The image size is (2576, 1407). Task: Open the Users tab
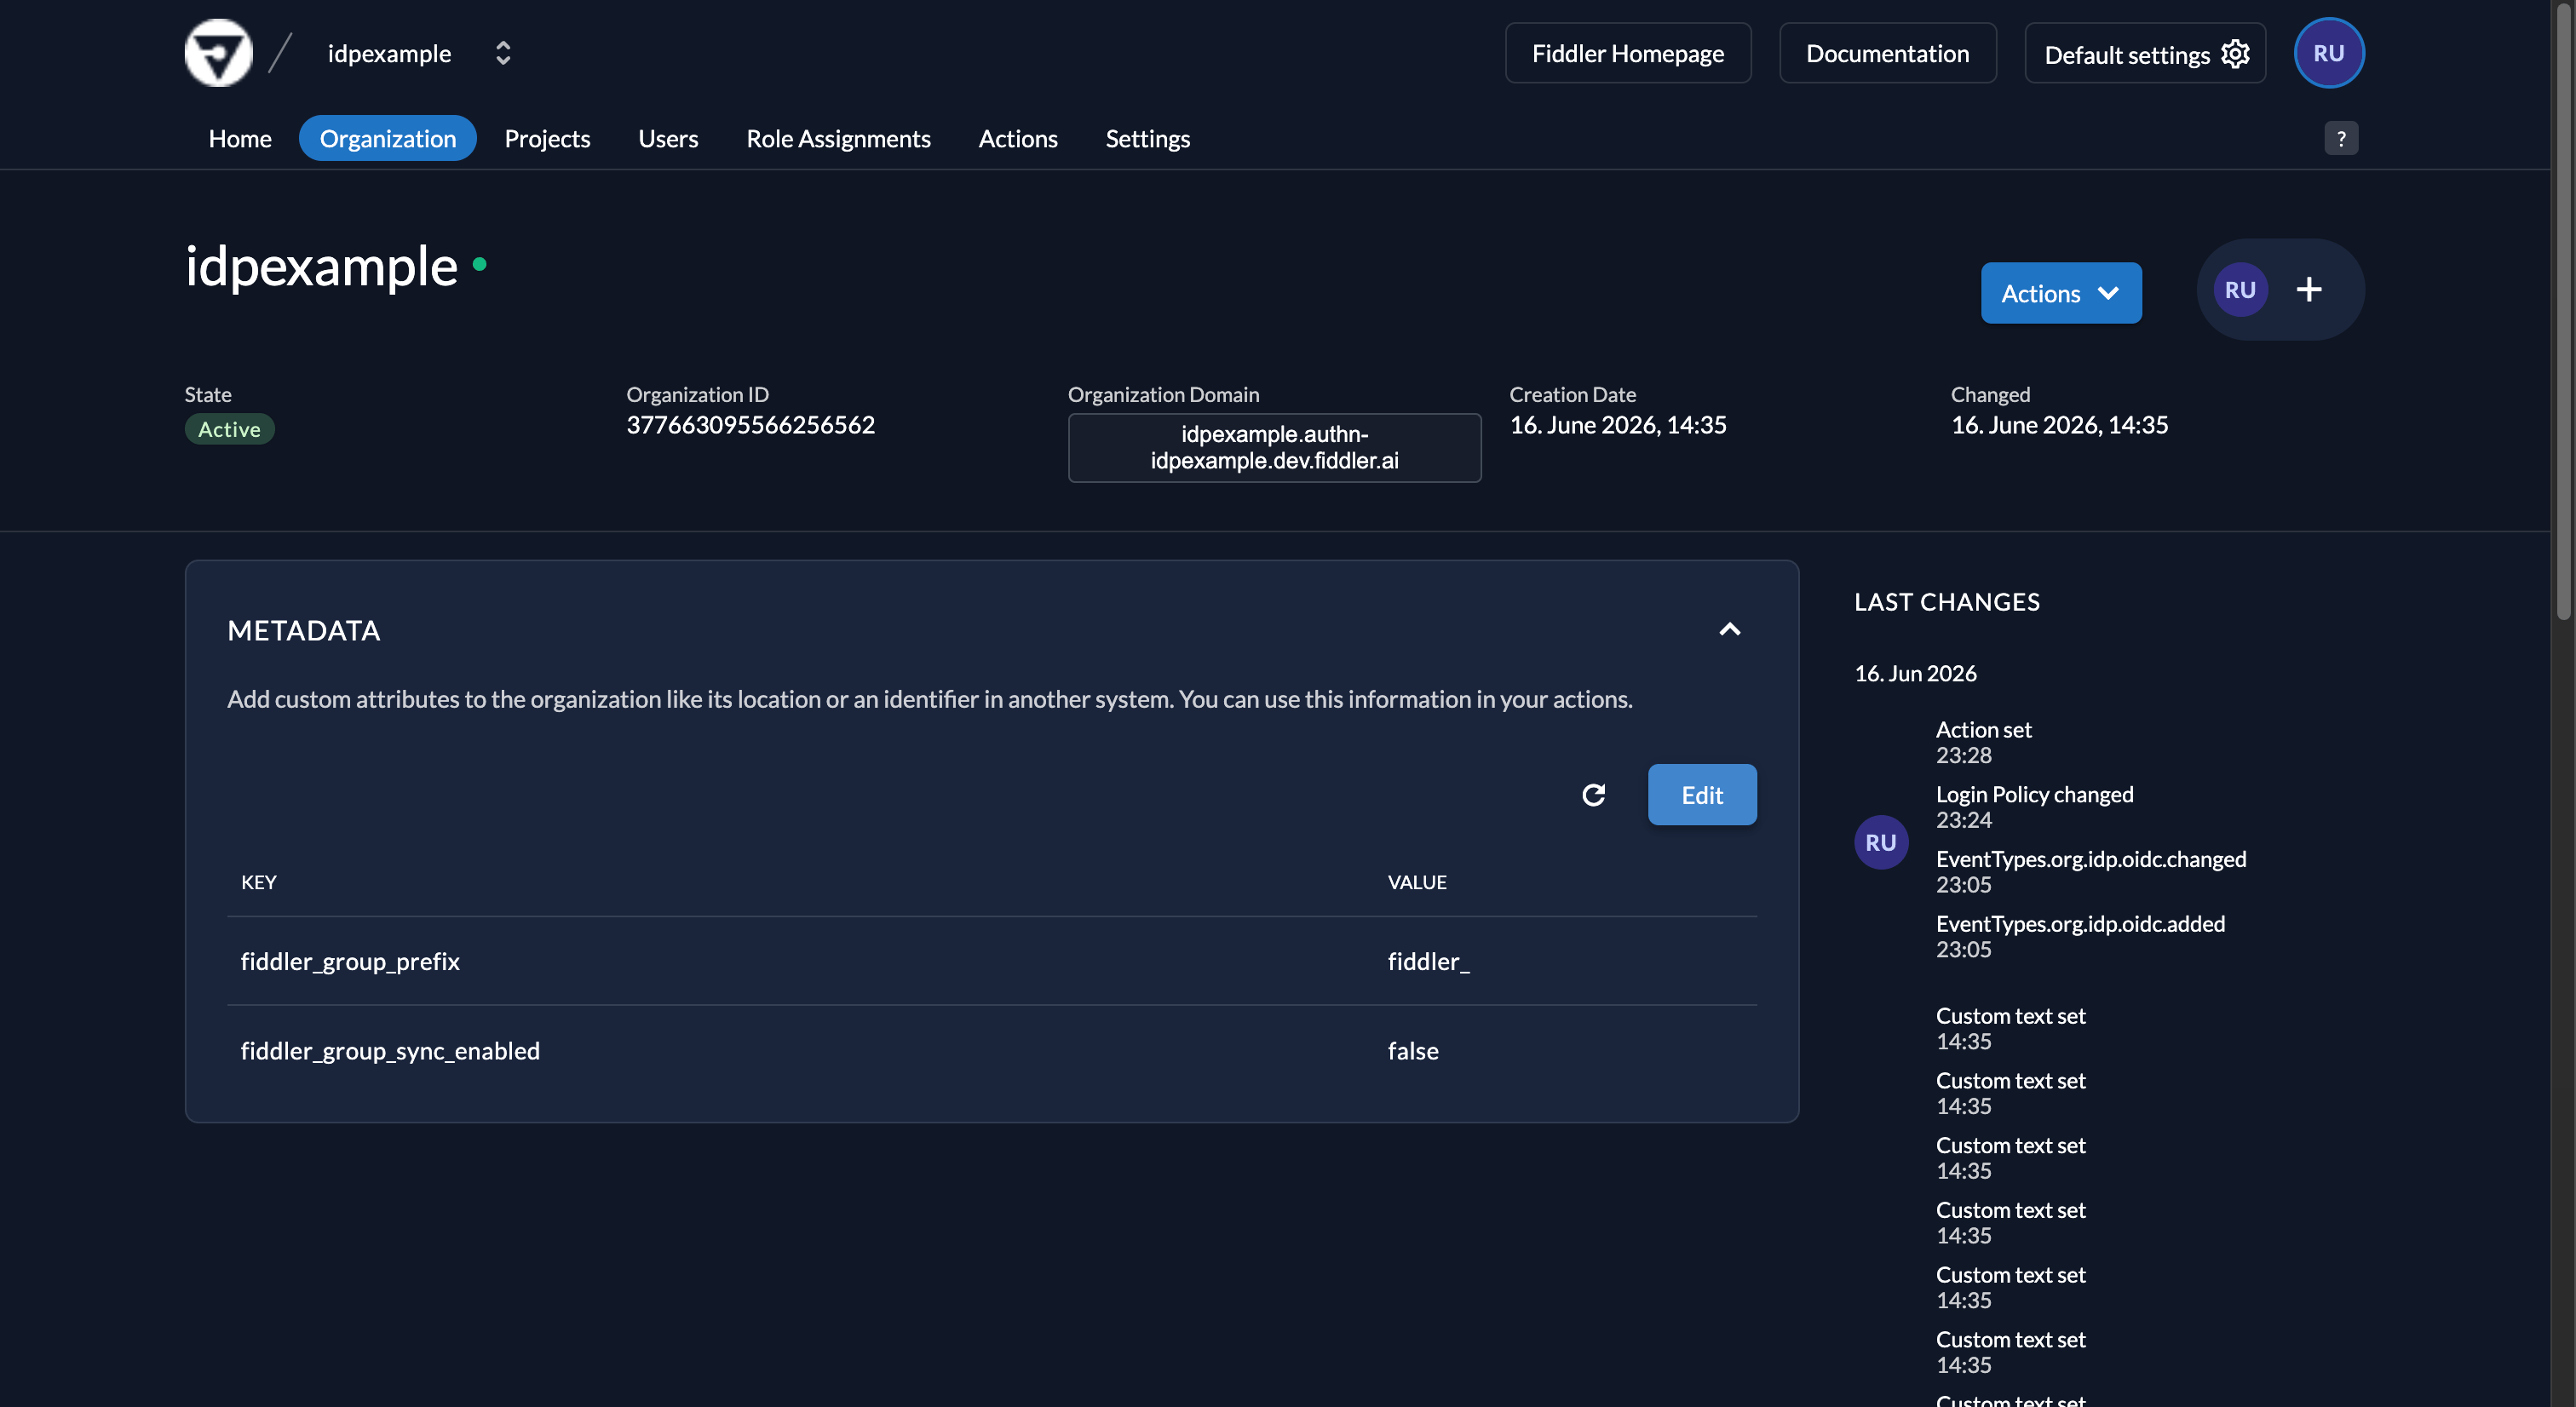668,138
